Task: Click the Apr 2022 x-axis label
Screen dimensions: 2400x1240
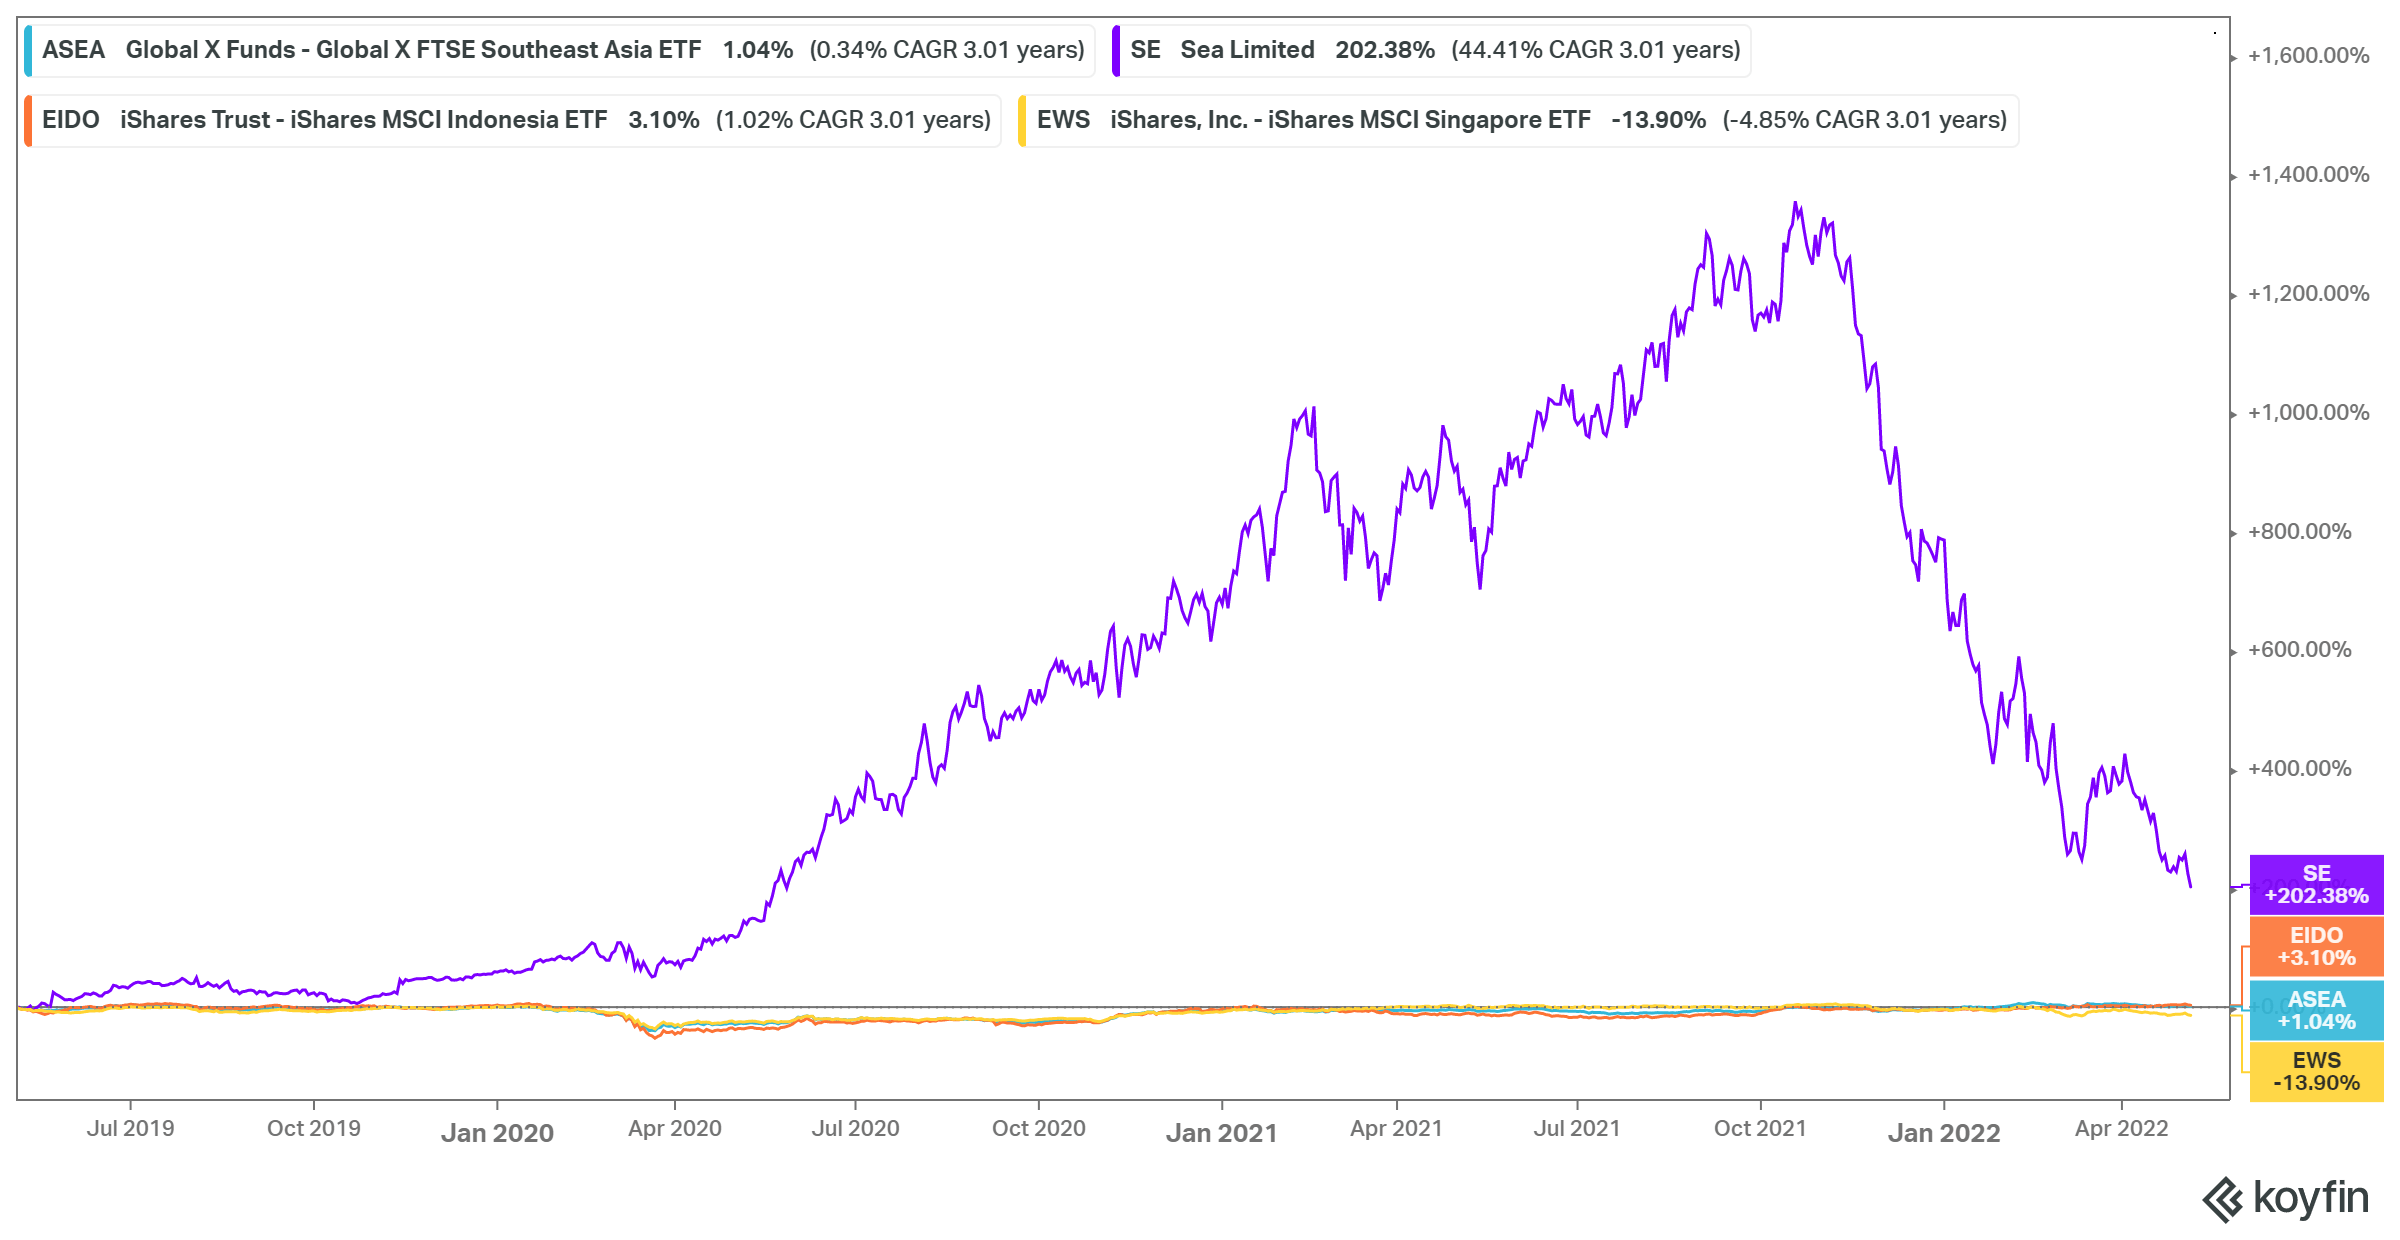Action: 2122,1129
